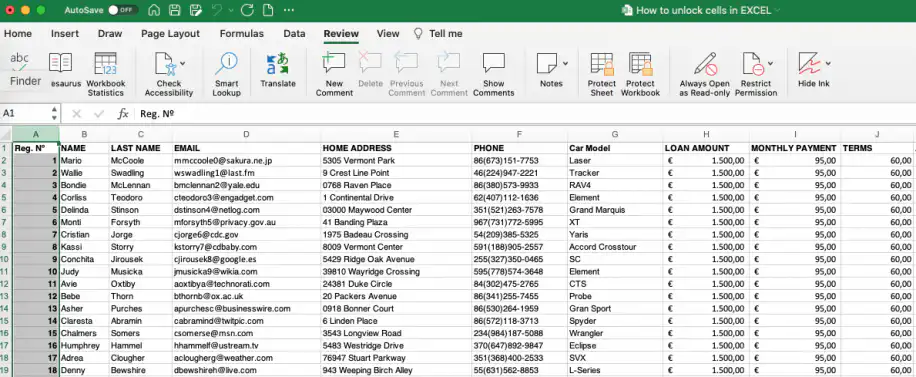Click the formula bar confirm checkmark
Viewport: 916px width, 377px height.
point(99,114)
